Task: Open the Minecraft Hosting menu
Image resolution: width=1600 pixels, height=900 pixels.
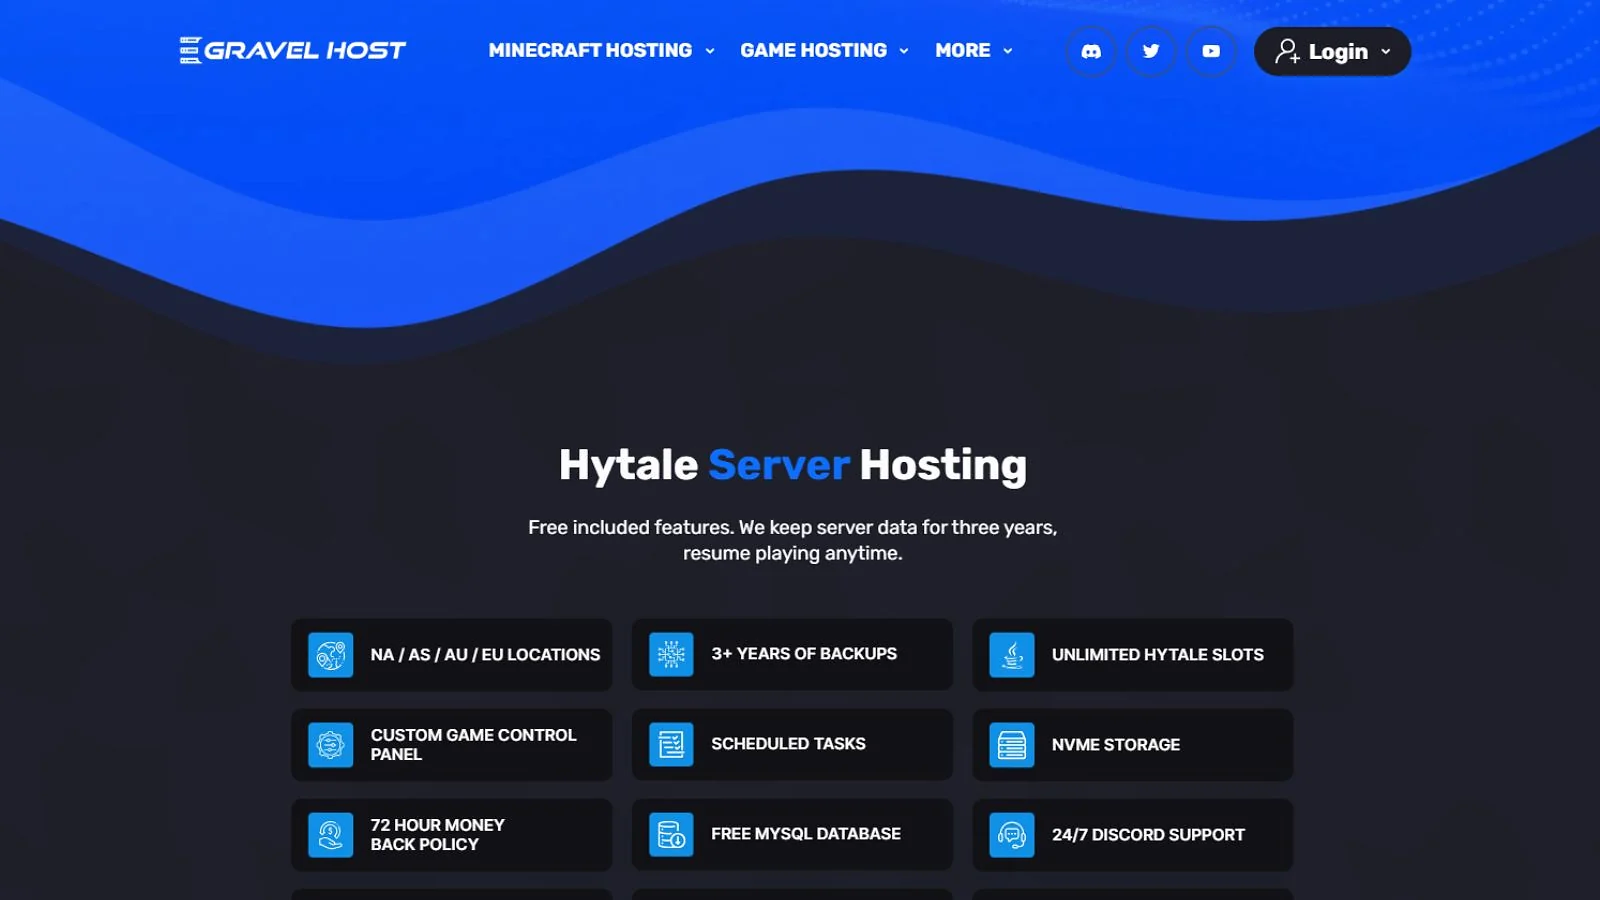Action: [x=601, y=50]
